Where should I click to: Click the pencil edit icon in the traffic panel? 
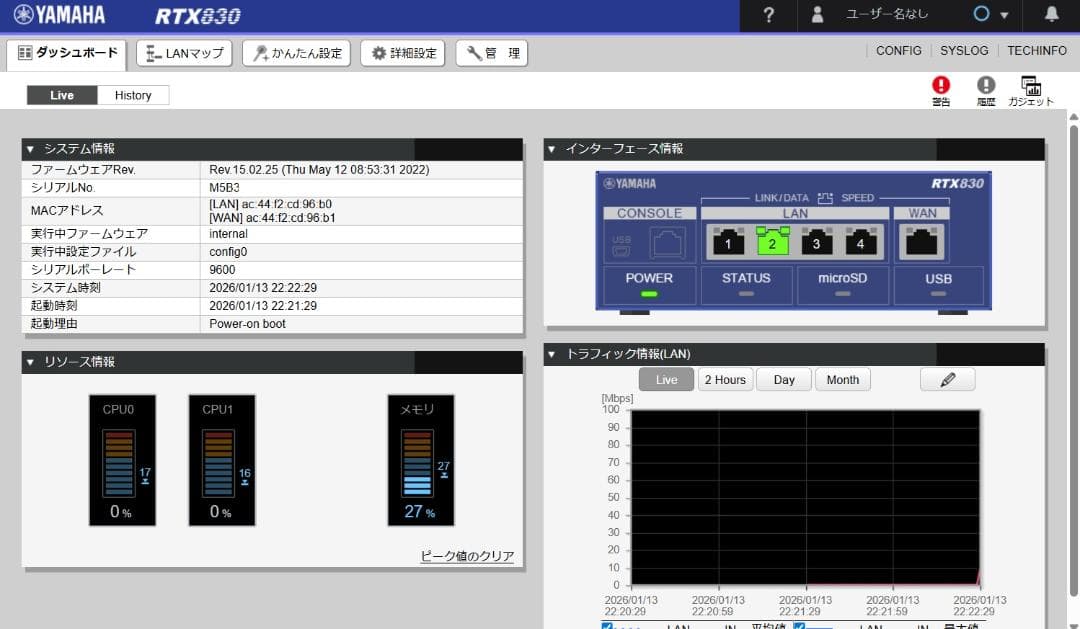pyautogui.click(x=946, y=379)
